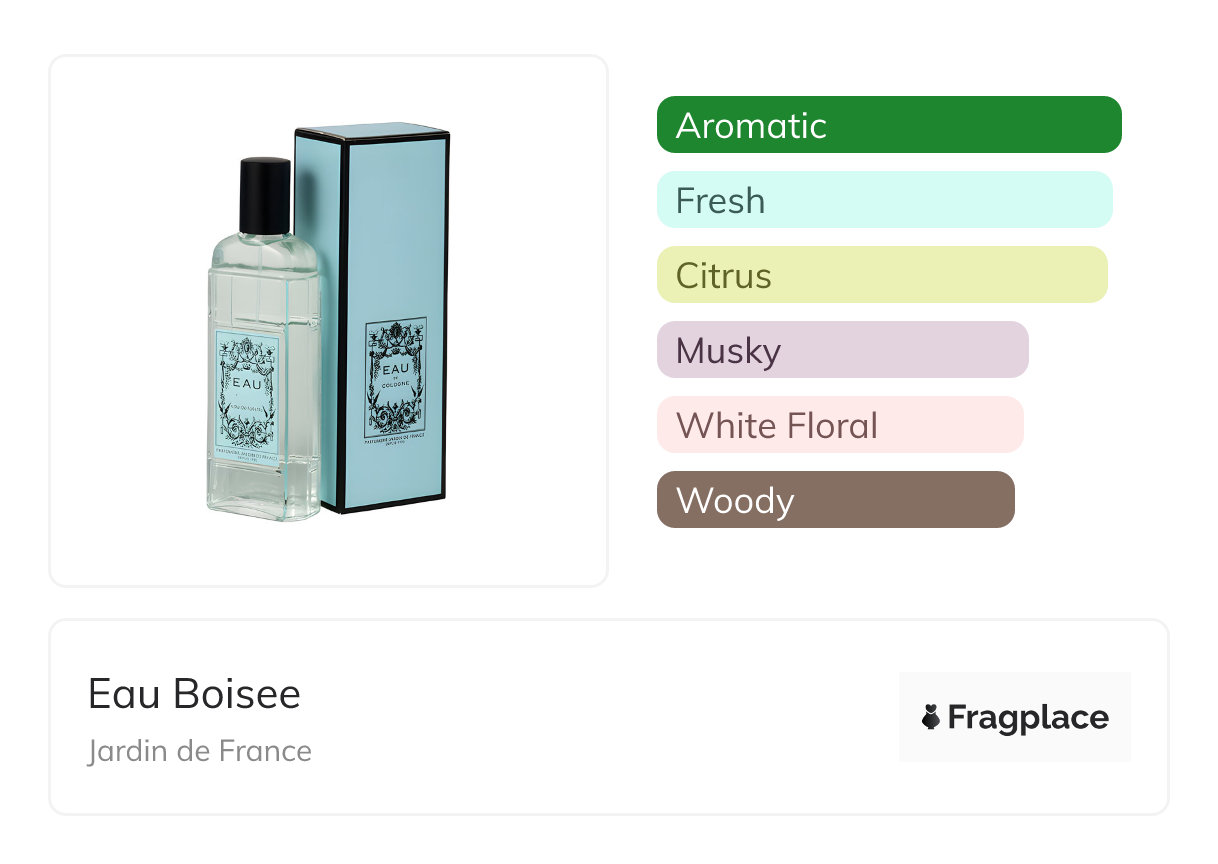The image size is (1218, 864).
Task: Open the Jardin de France brand link
Action: [199, 751]
